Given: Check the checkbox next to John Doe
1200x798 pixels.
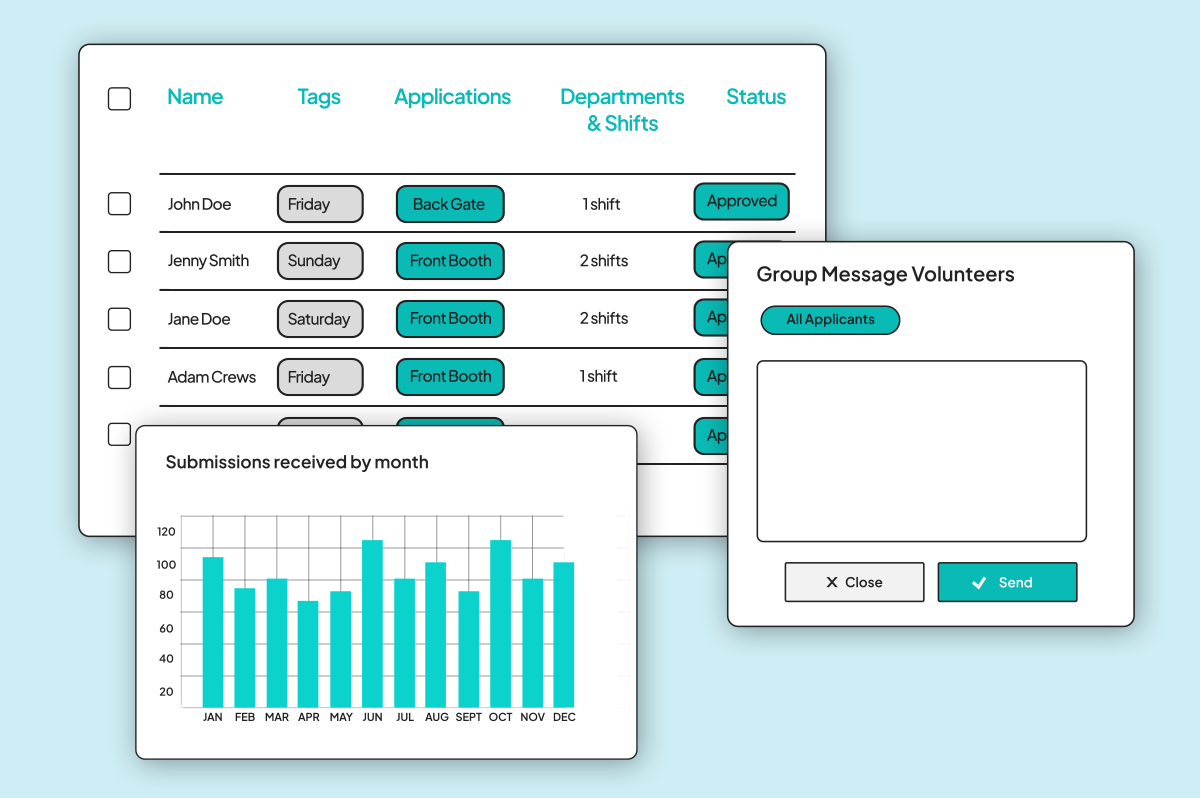Looking at the screenshot, I should coord(119,203).
